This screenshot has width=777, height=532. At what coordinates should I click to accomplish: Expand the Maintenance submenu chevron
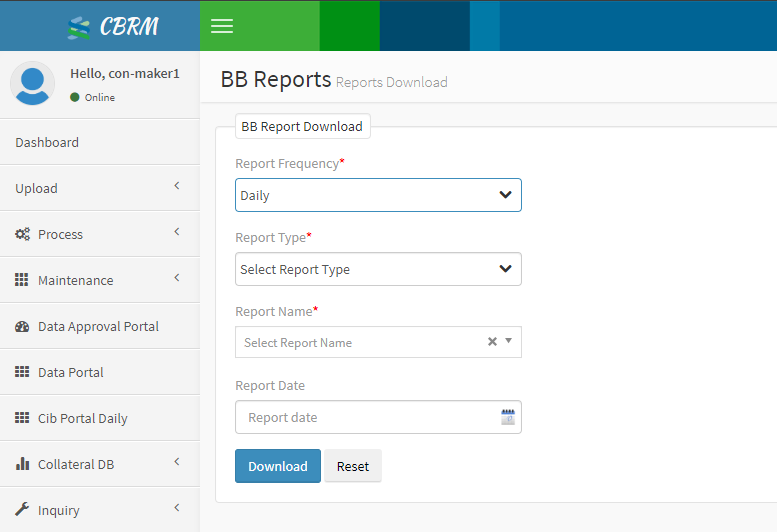pos(177,278)
